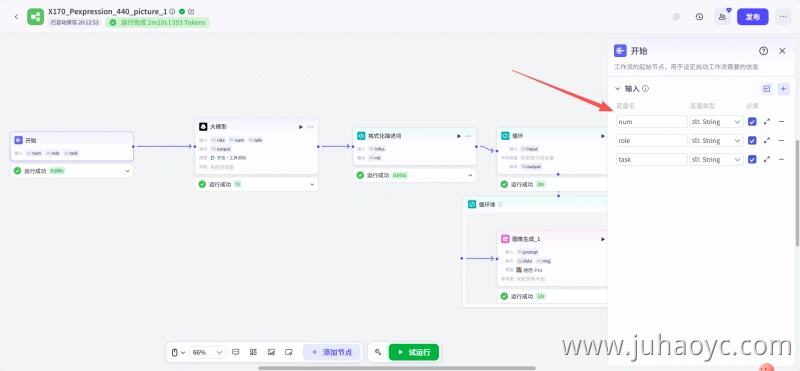Add a new input variable with plus icon
Viewport: 800px width, 371px height.
point(784,89)
